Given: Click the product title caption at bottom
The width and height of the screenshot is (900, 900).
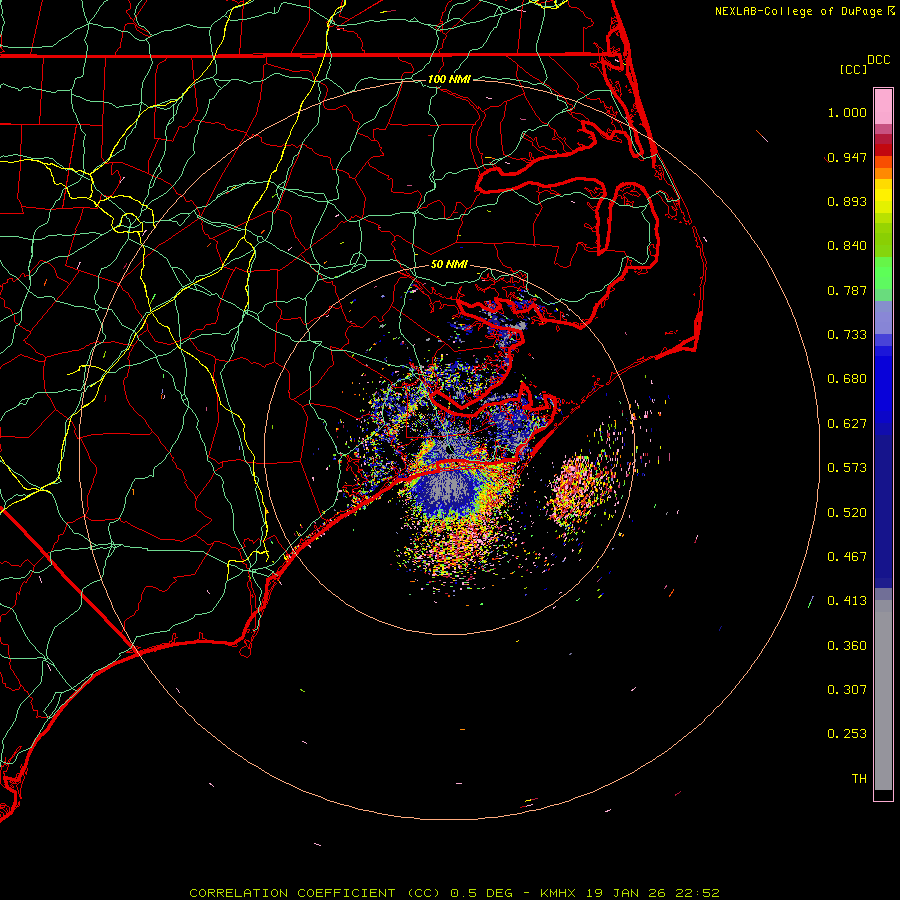Looking at the screenshot, I should 454,893.
